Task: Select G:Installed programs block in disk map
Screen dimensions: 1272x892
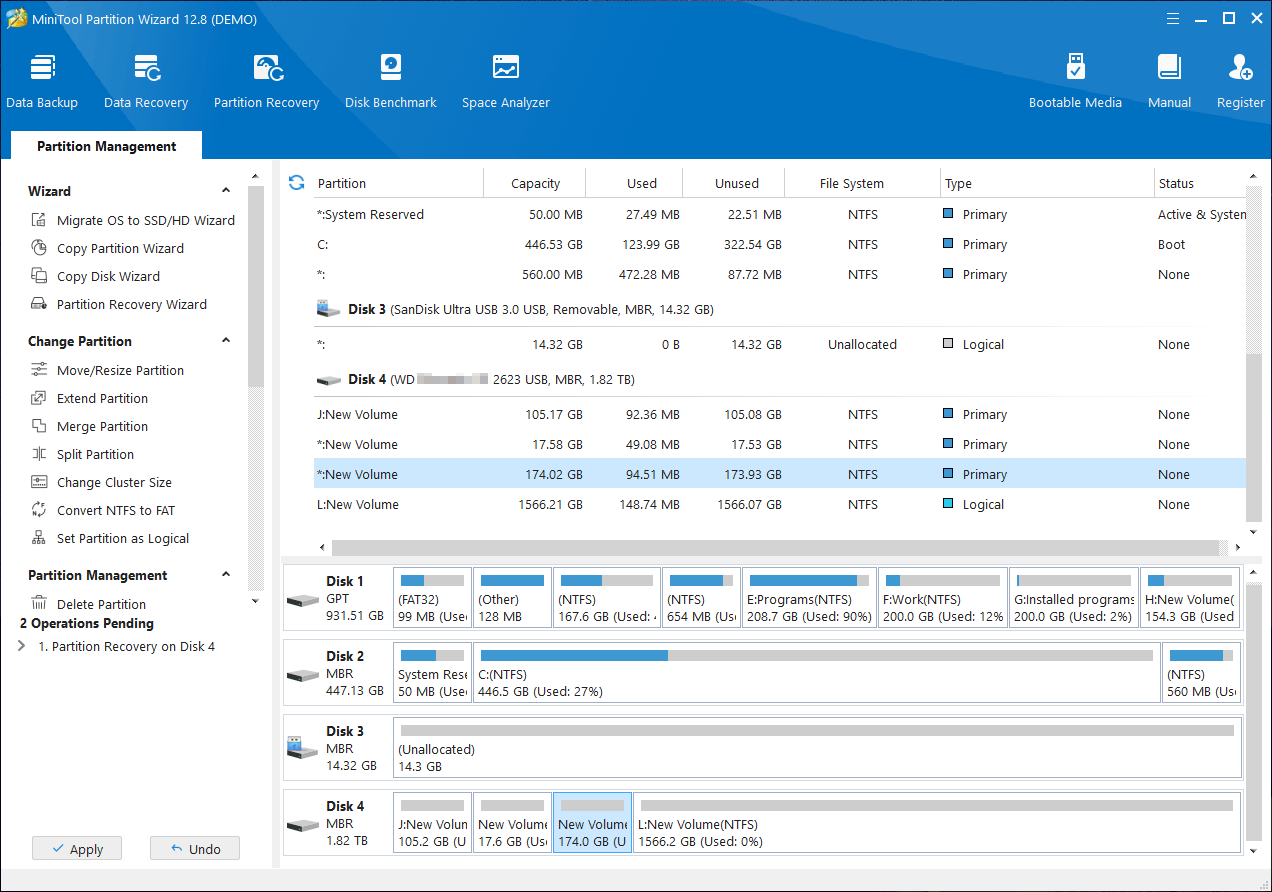Action: point(1074,598)
